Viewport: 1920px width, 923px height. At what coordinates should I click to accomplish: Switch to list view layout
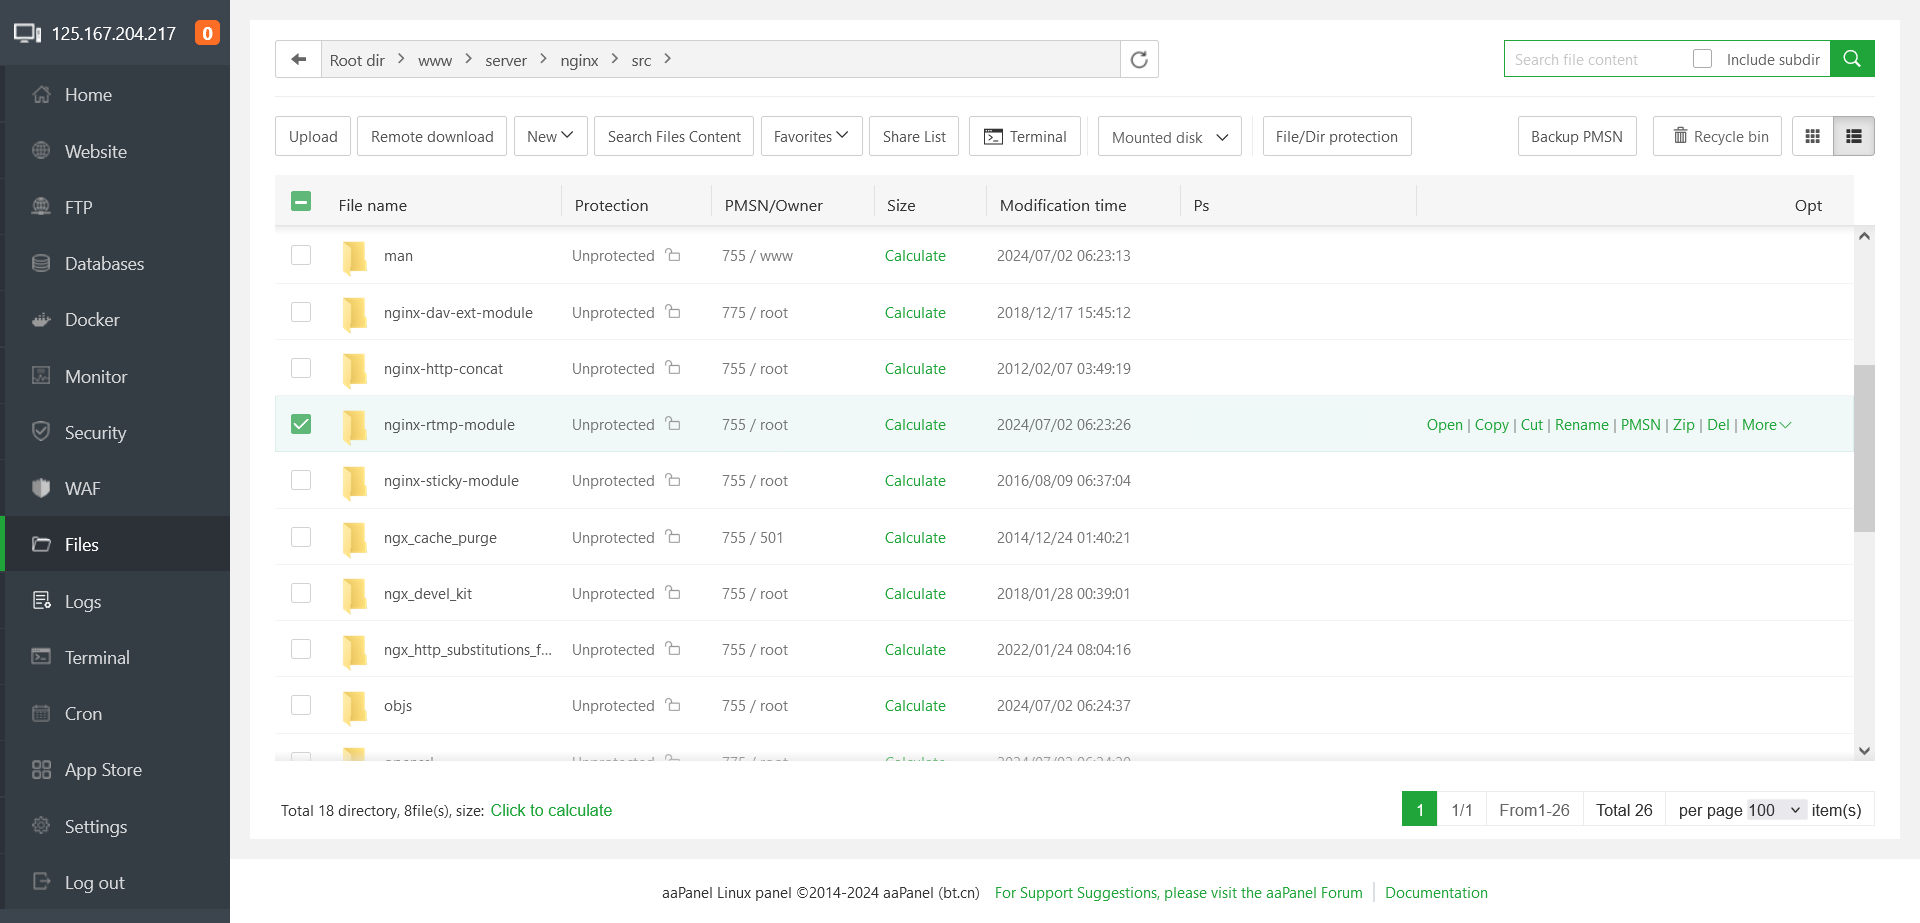coord(1853,136)
